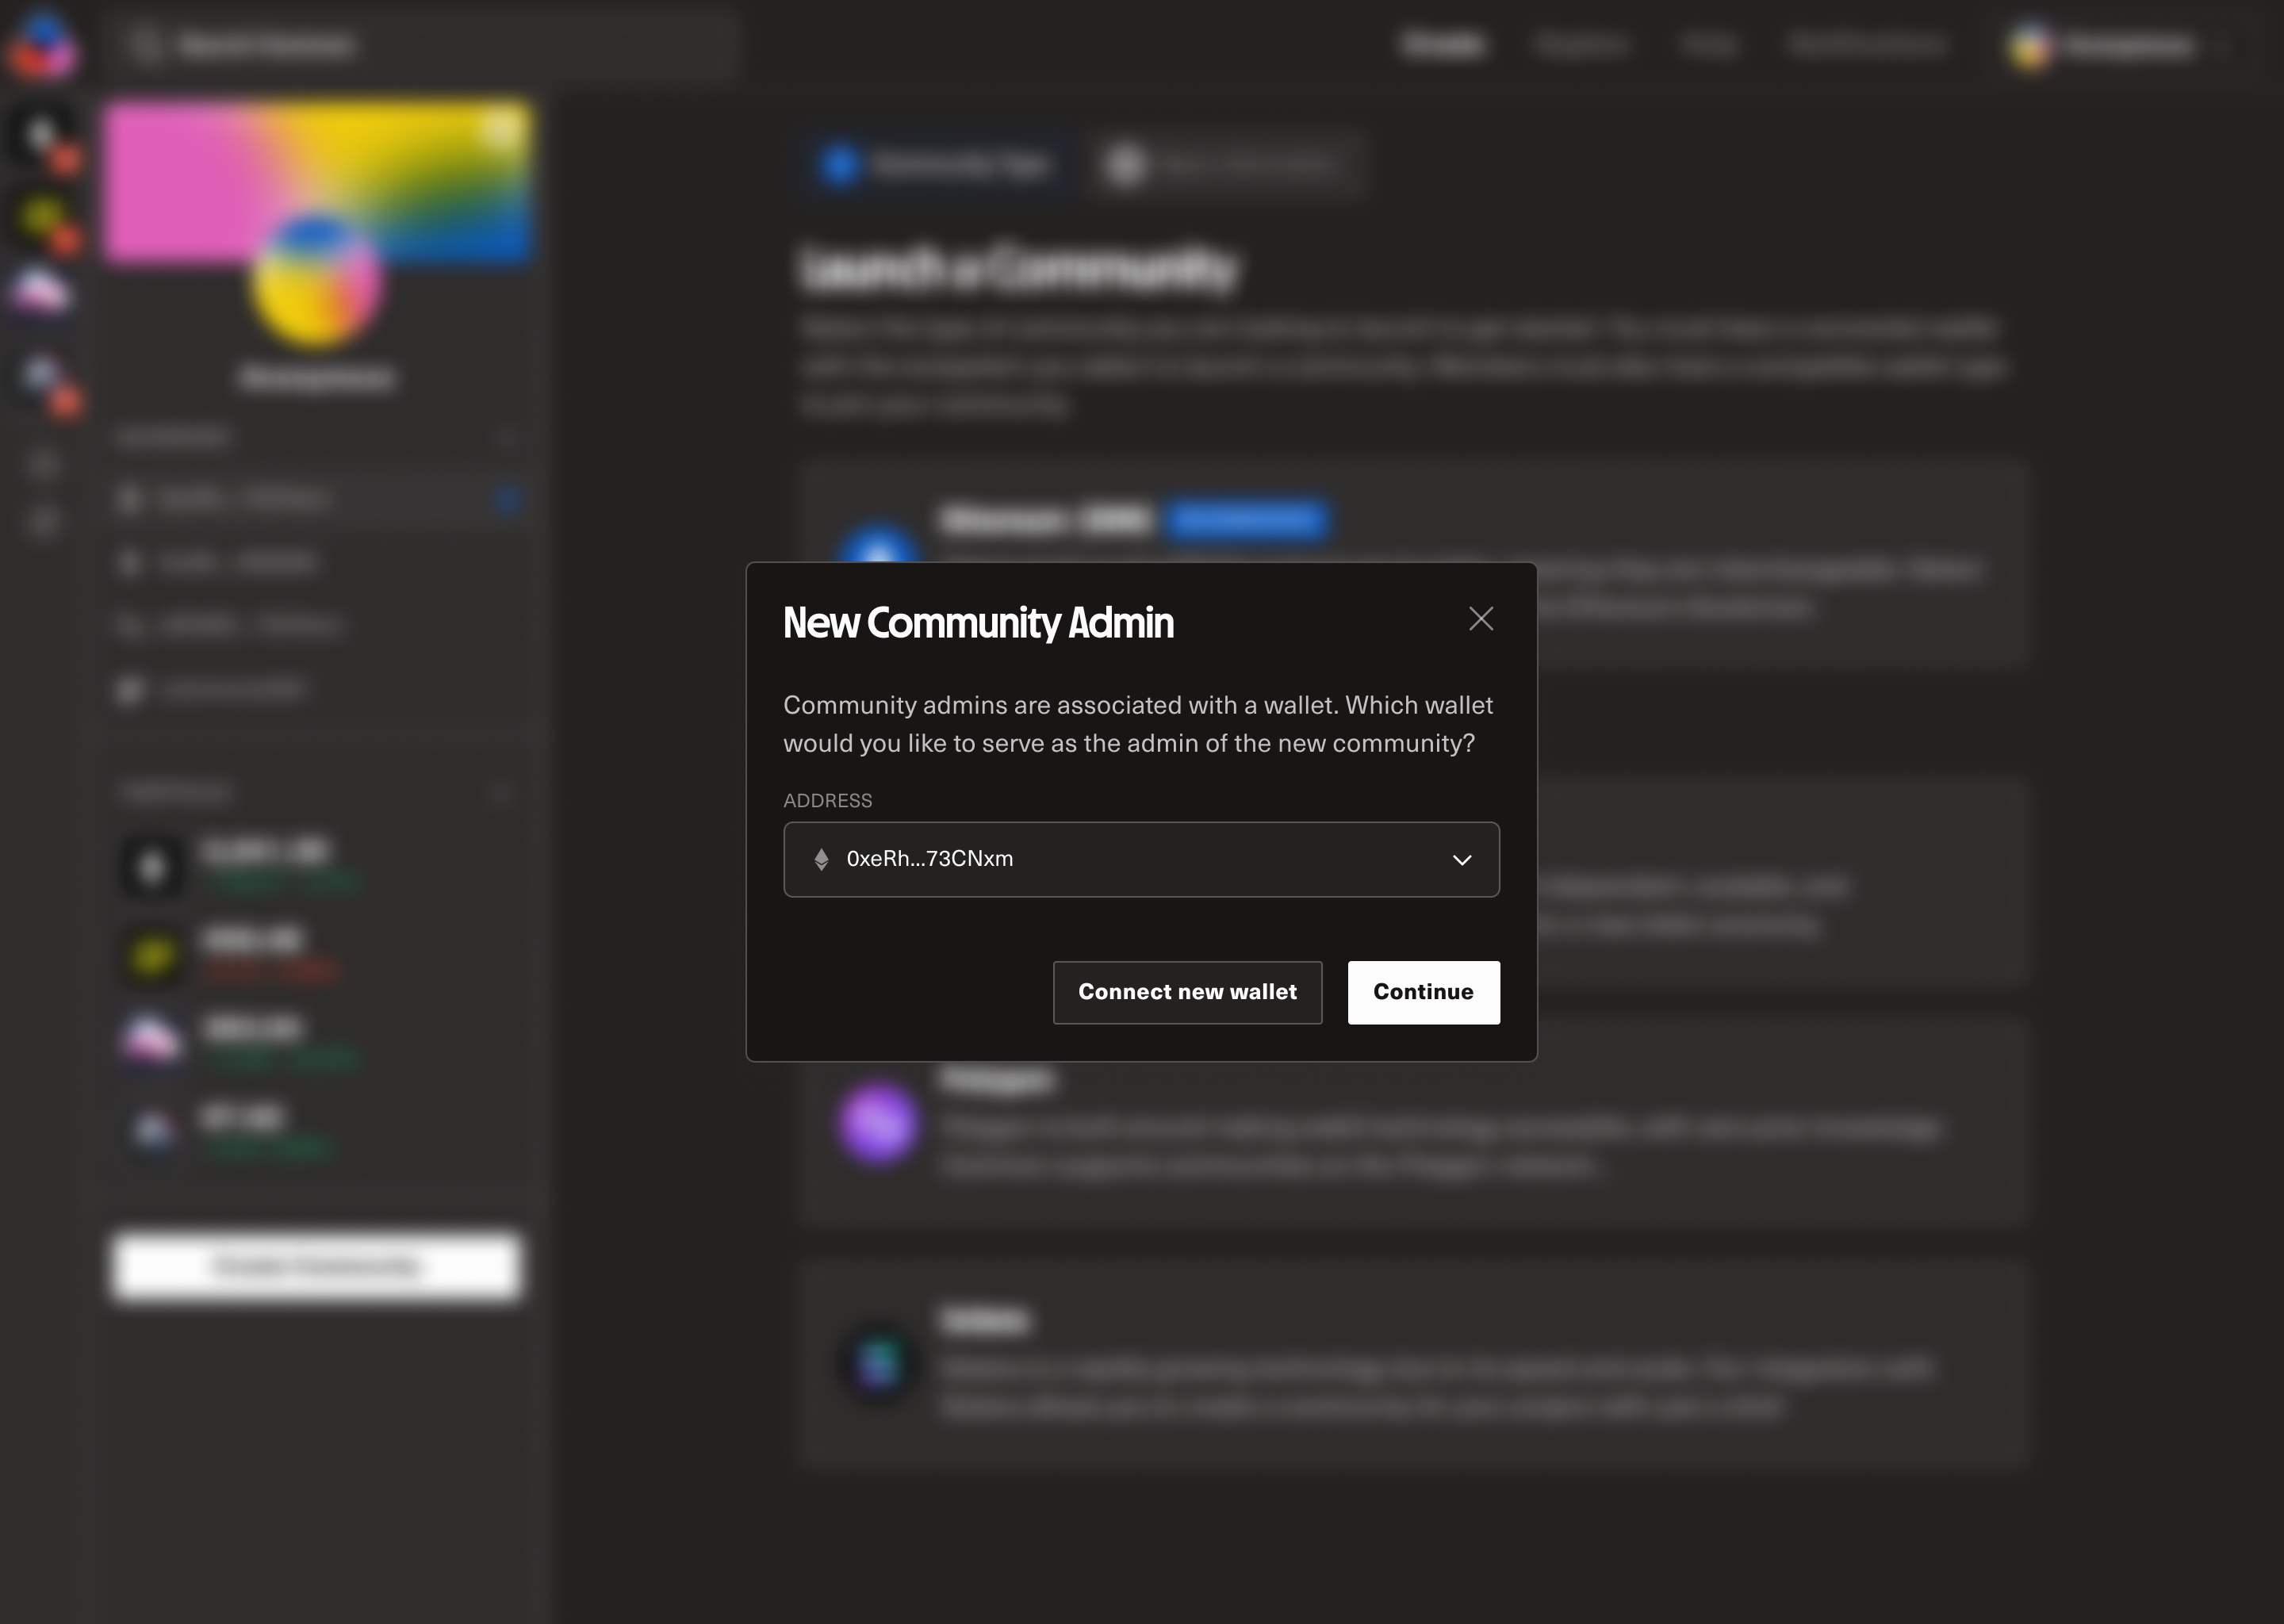The image size is (2284, 1624).
Task: Click the multicolor app logo at top-left
Action: (42, 45)
